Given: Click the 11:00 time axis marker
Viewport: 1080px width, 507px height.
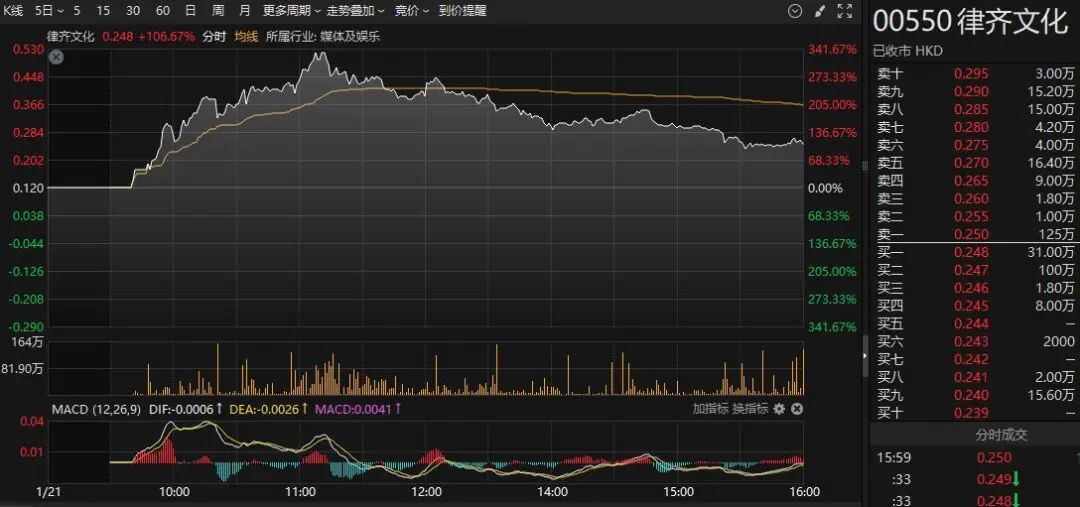Looking at the screenshot, I should click(x=300, y=492).
